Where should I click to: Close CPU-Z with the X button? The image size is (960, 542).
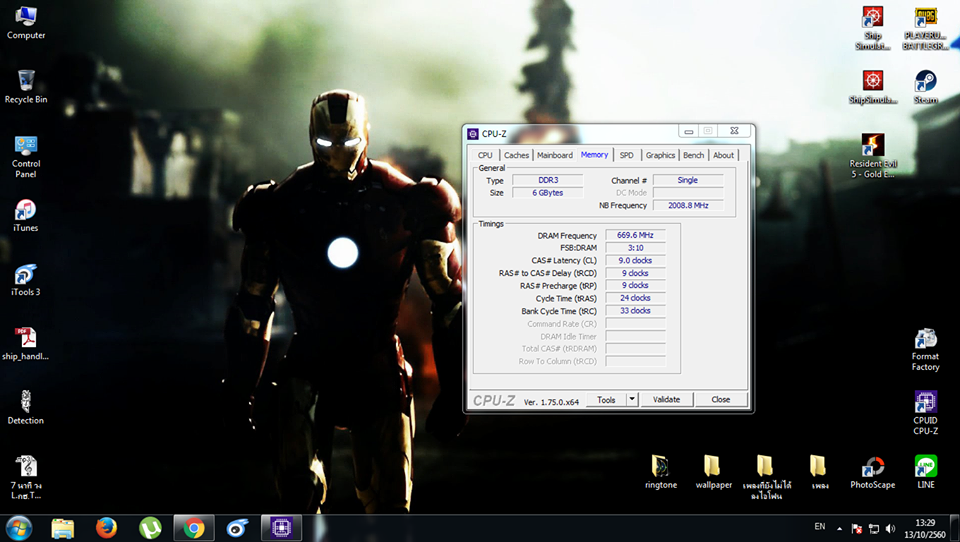point(734,131)
